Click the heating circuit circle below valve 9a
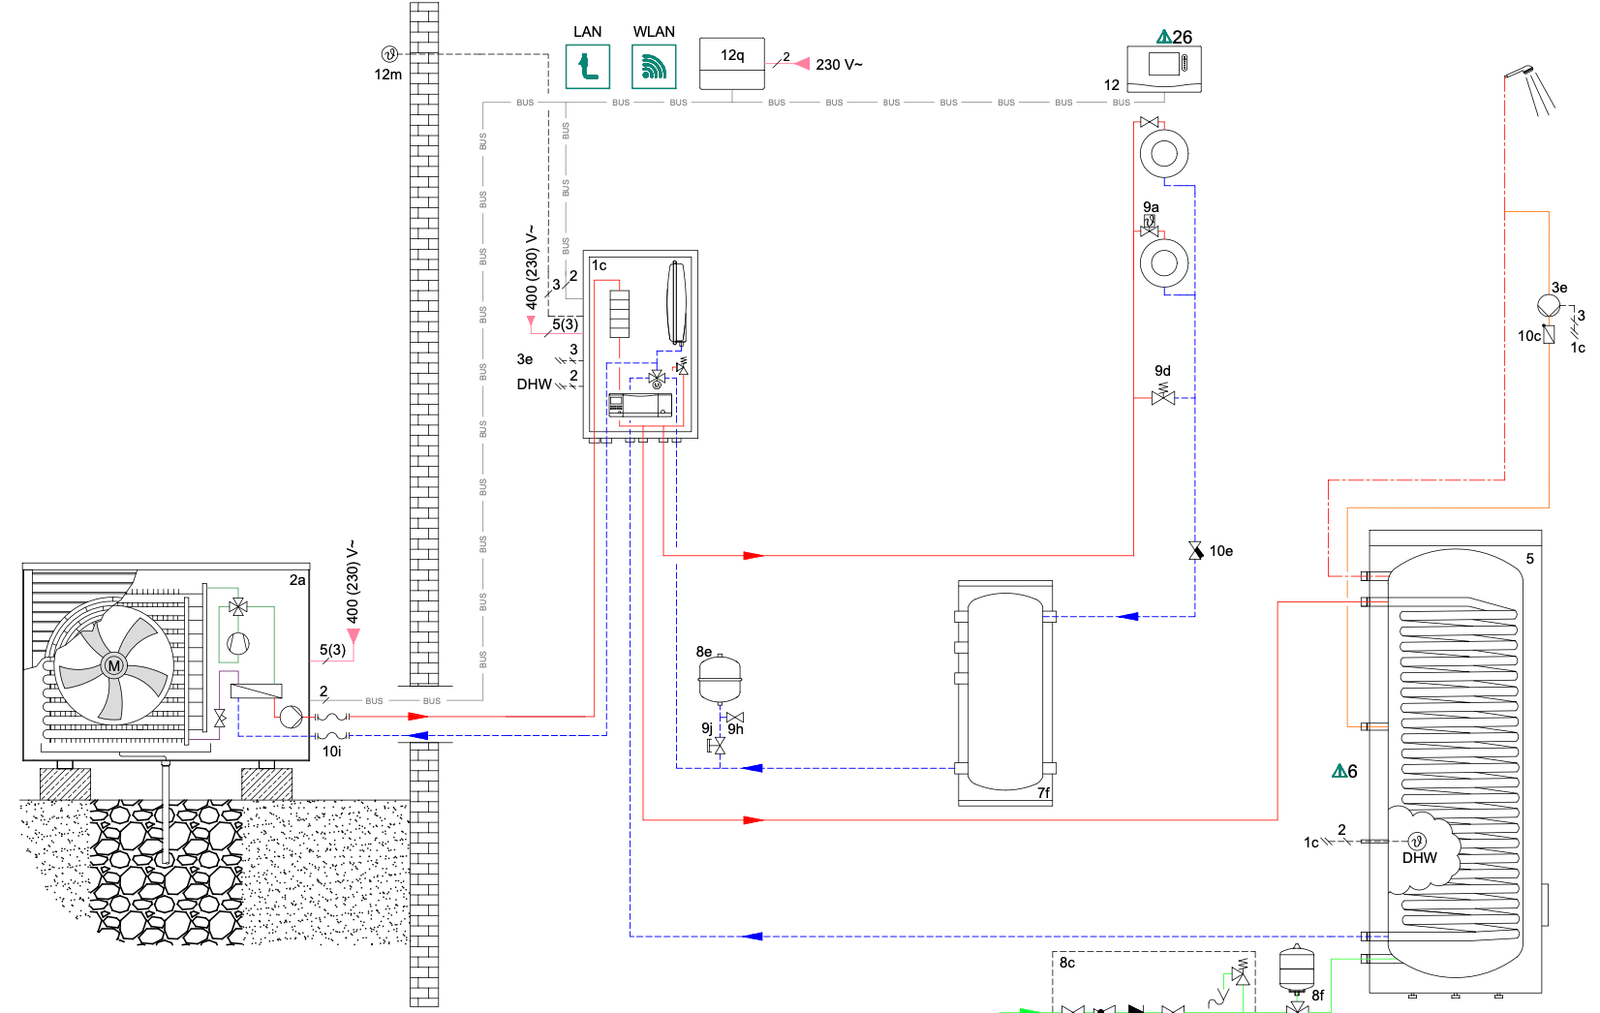This screenshot has width=1600, height=1013. click(x=1164, y=264)
